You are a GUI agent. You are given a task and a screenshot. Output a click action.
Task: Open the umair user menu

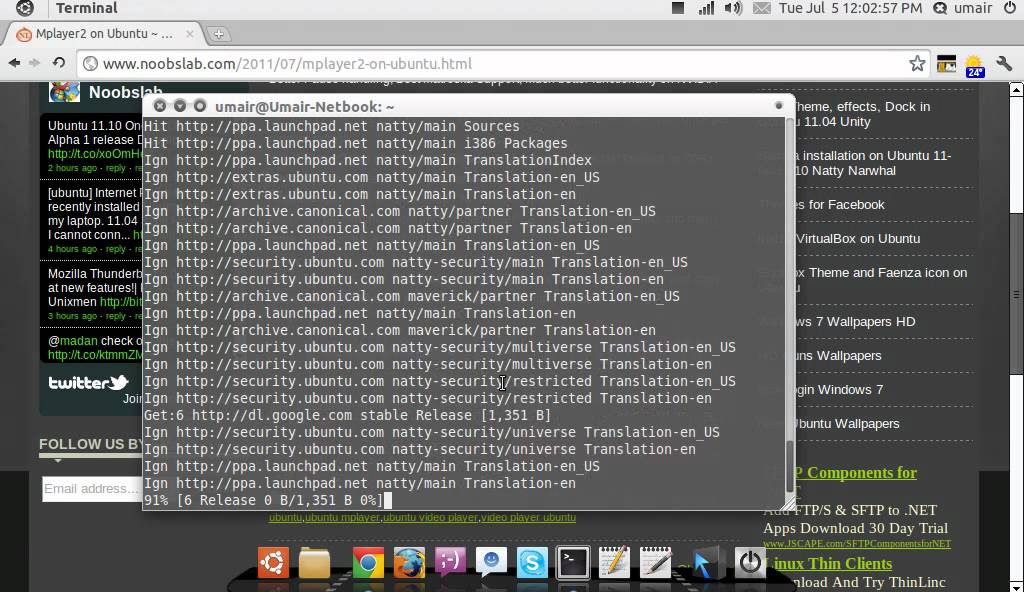[963, 8]
